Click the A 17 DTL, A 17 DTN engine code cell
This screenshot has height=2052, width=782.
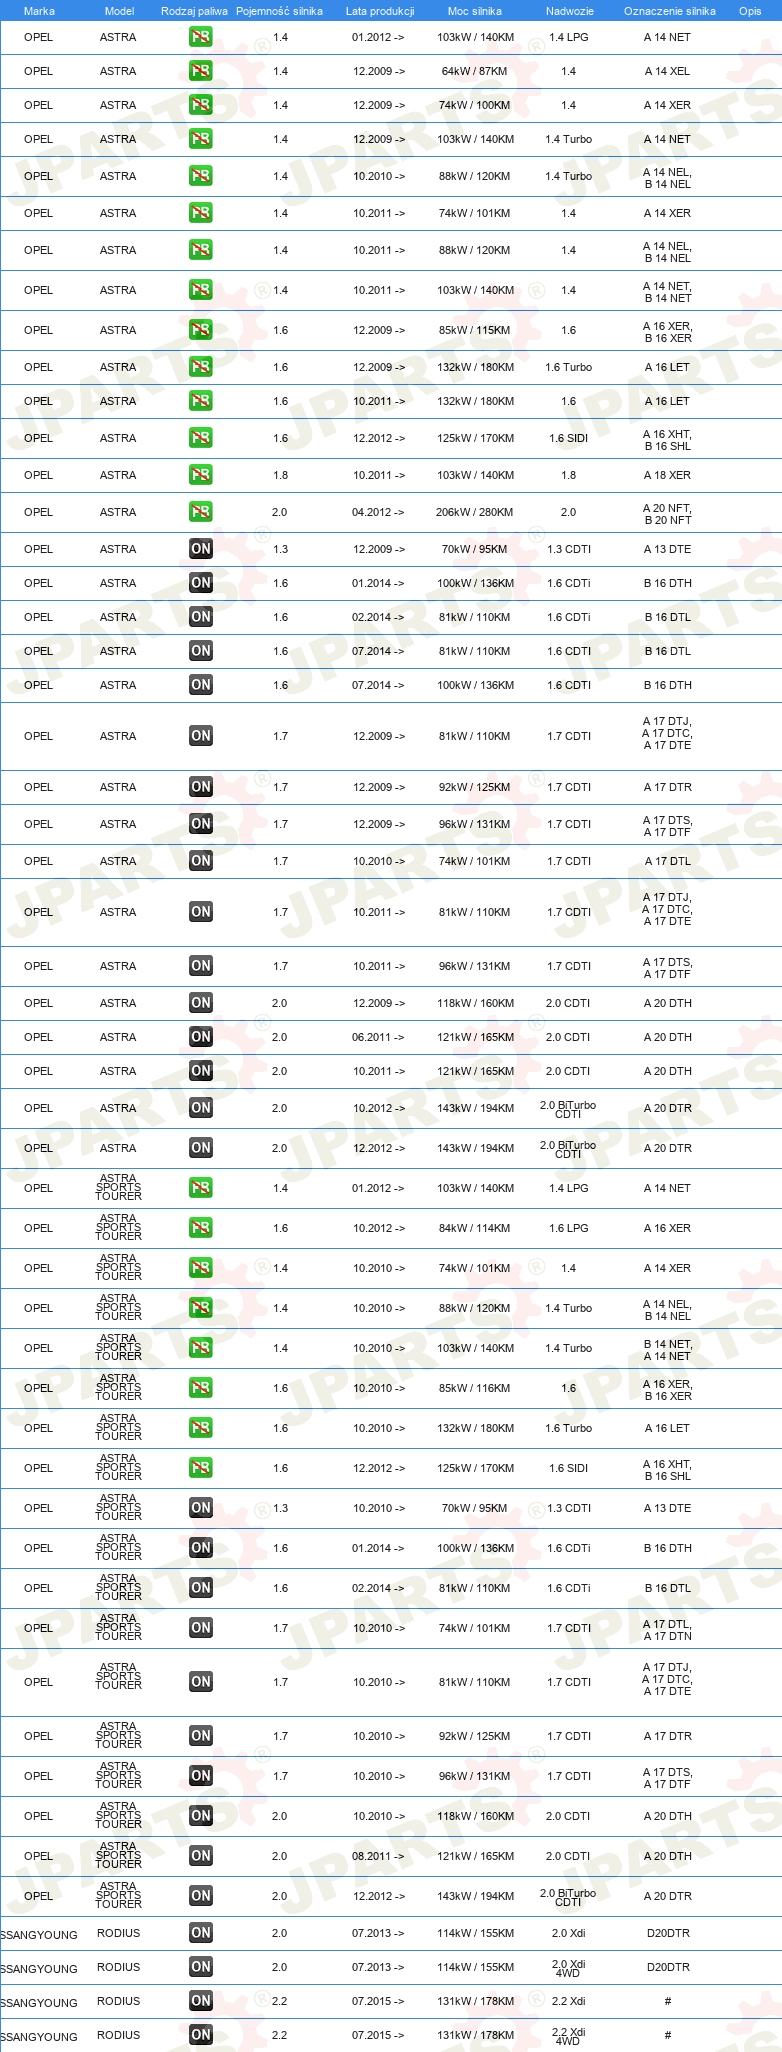[x=667, y=1630]
